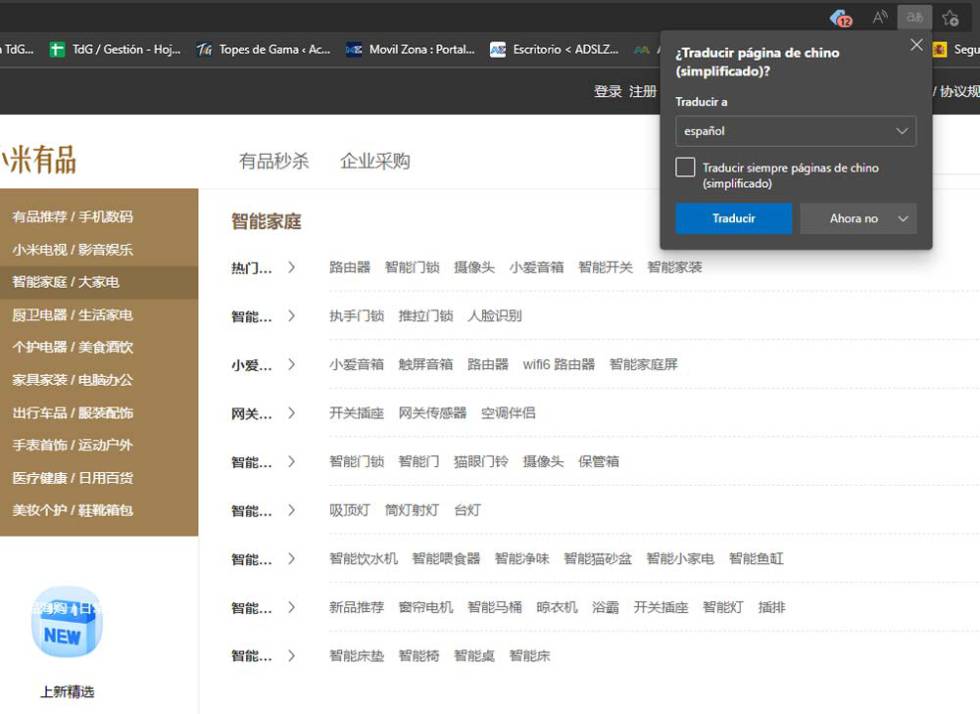Expand chevron of the 智能床垫 row

(x=291, y=656)
